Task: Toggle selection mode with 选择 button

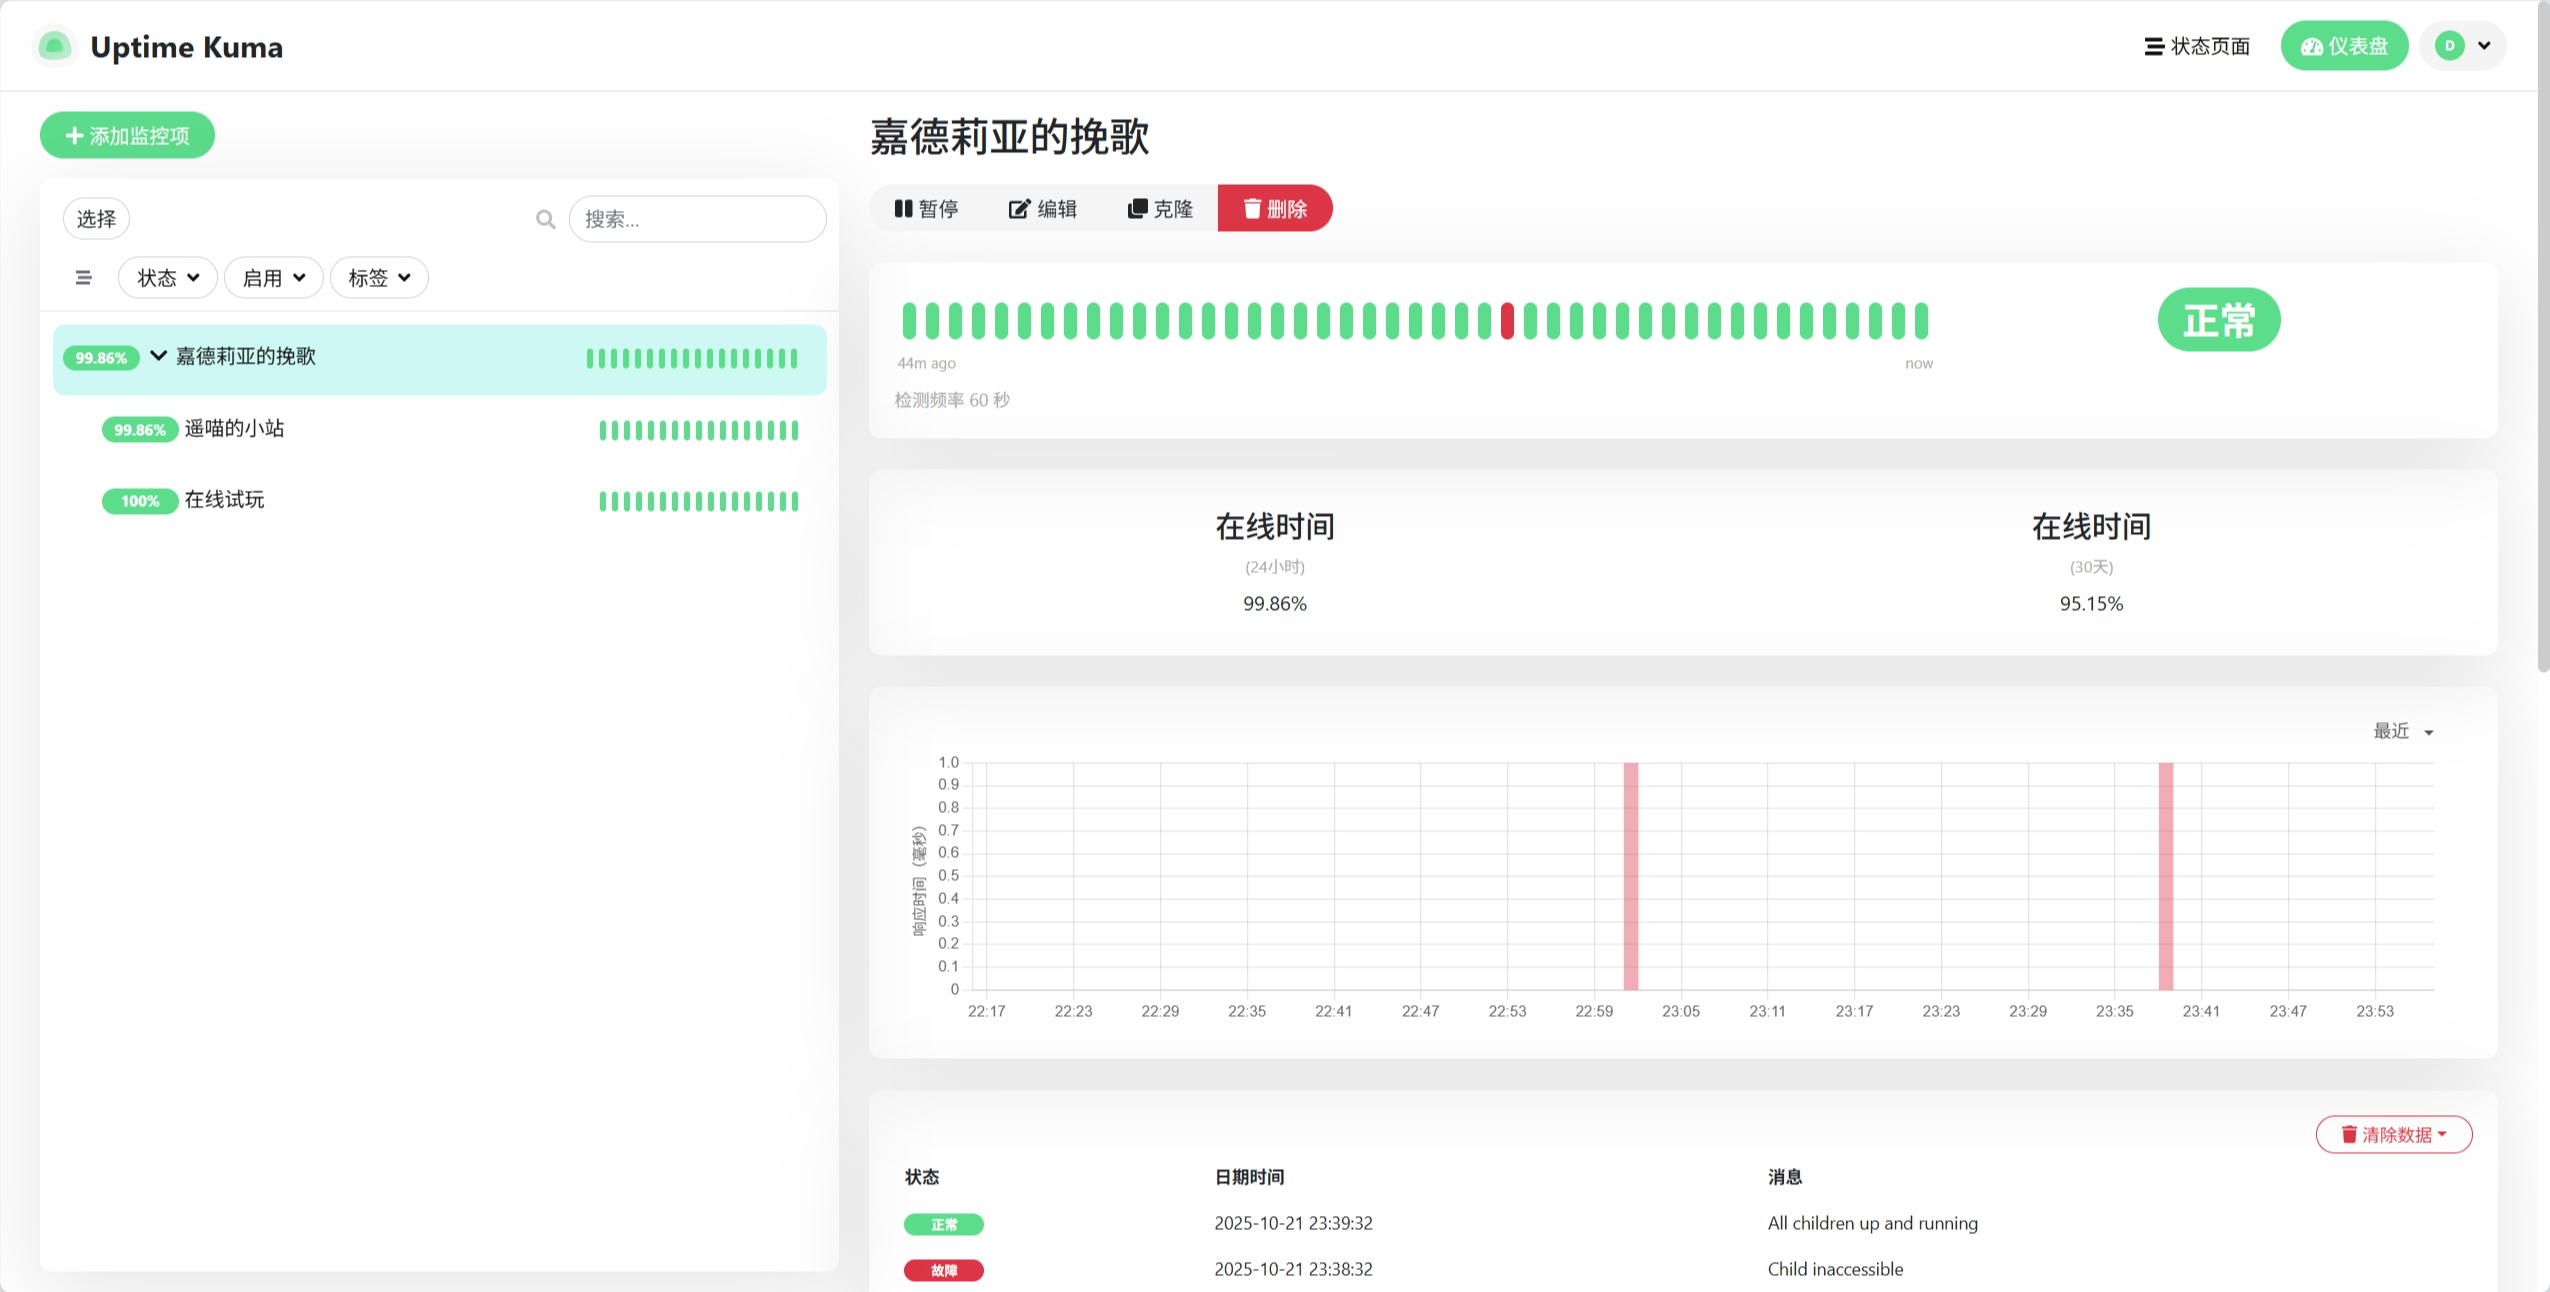Action: click(x=96, y=219)
